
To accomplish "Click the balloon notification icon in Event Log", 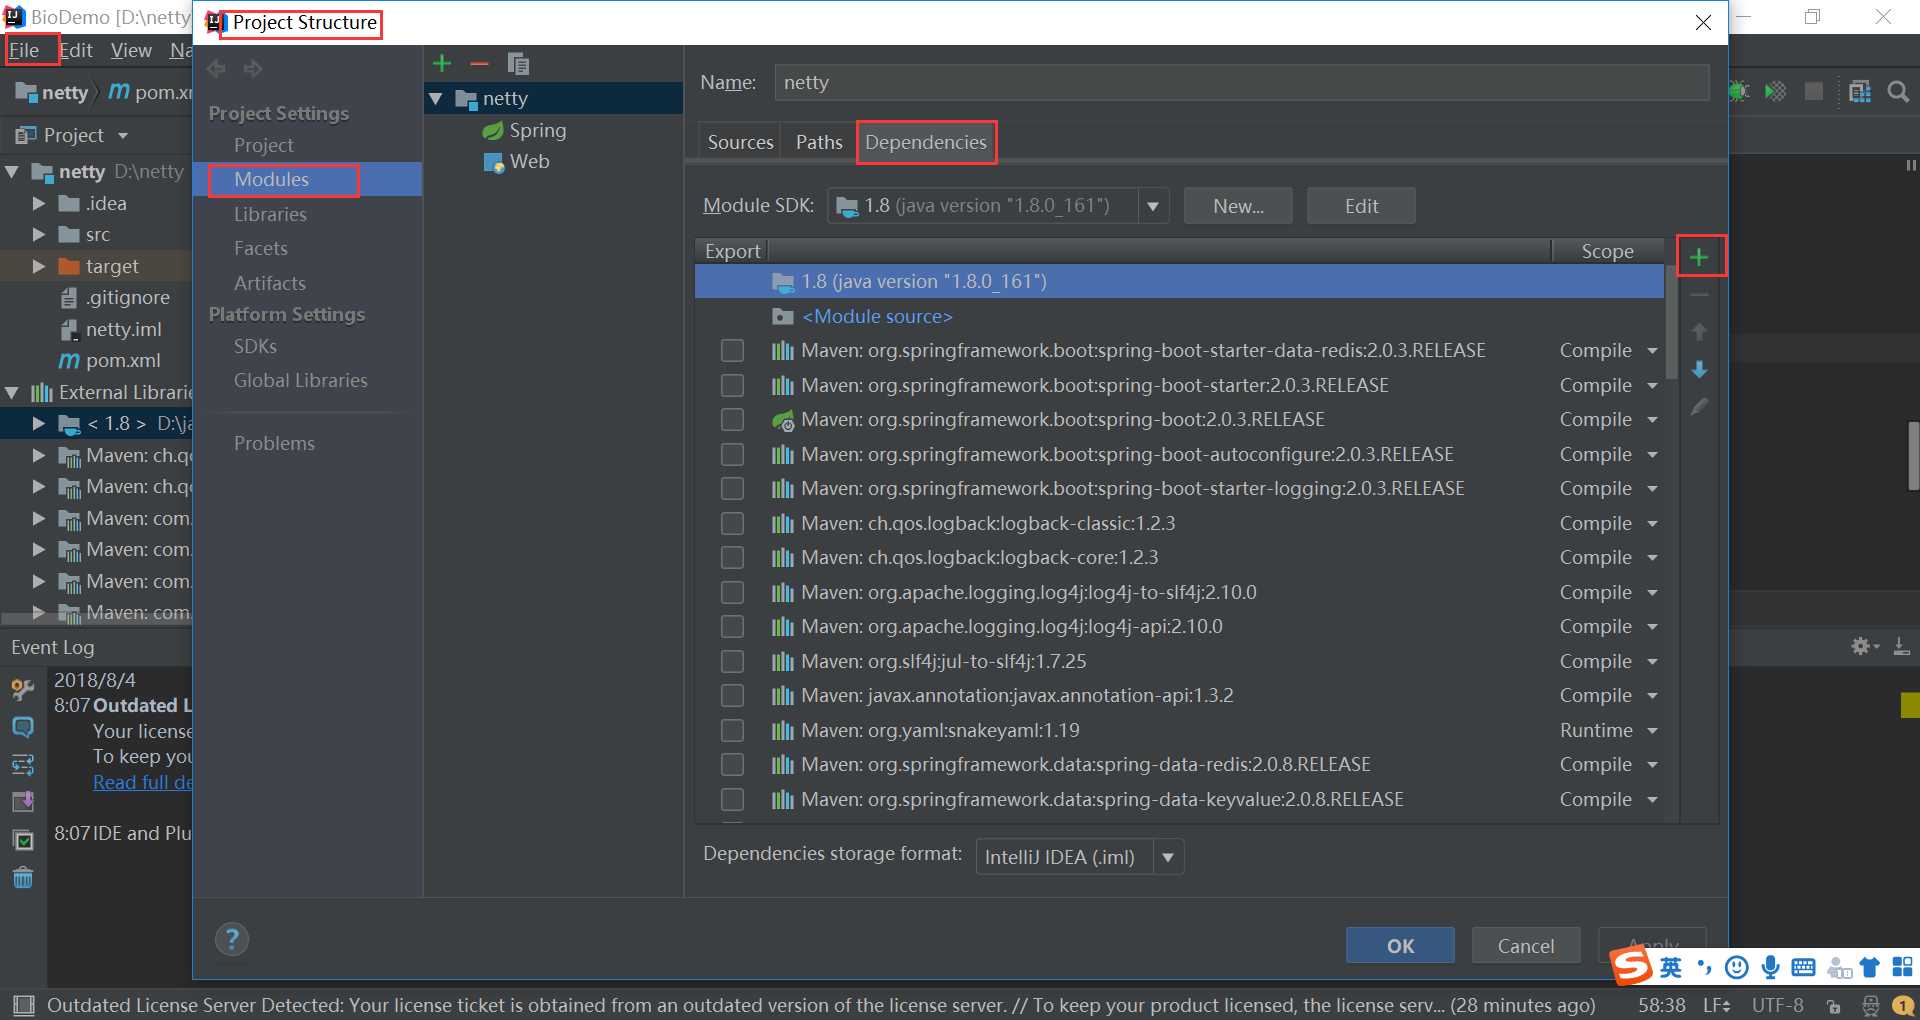I will pyautogui.click(x=22, y=727).
